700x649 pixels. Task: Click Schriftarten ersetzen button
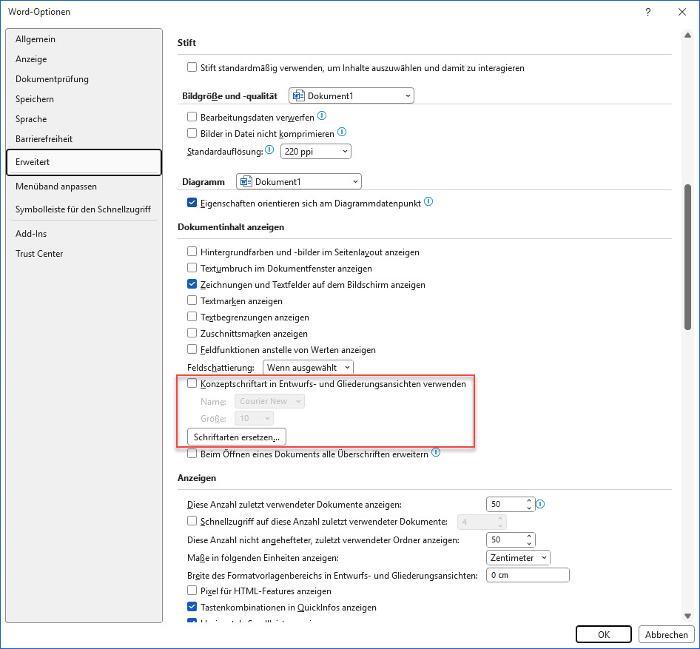pos(237,437)
